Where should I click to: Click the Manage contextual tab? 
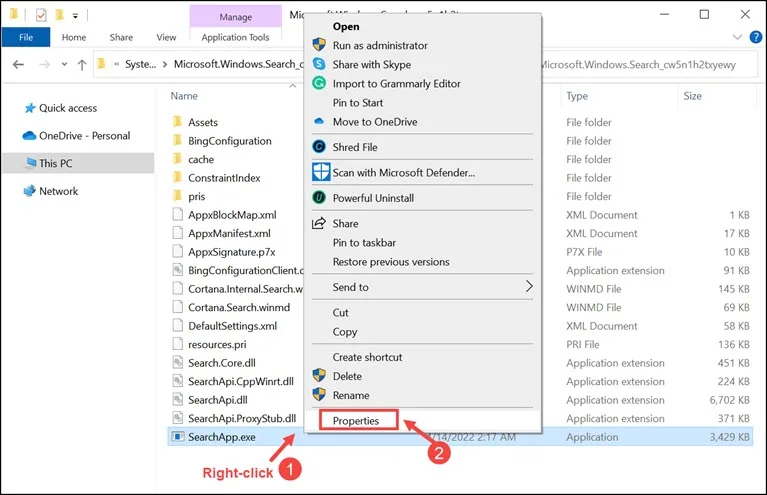tap(235, 17)
